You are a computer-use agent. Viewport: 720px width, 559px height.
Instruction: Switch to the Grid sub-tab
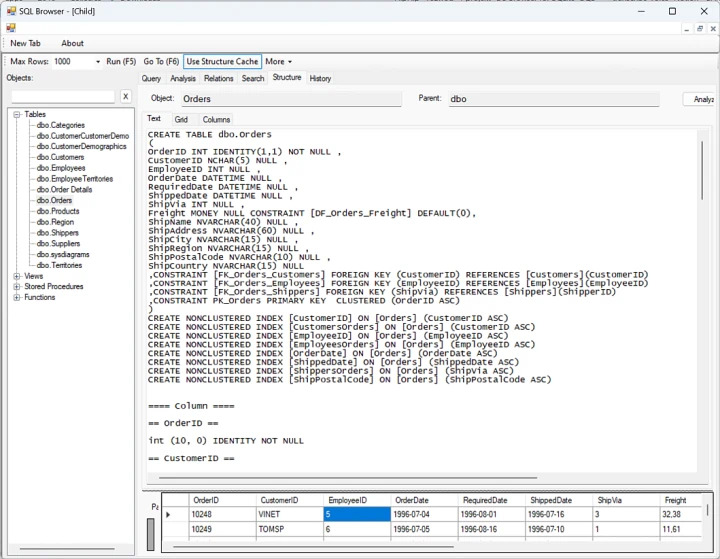(181, 119)
